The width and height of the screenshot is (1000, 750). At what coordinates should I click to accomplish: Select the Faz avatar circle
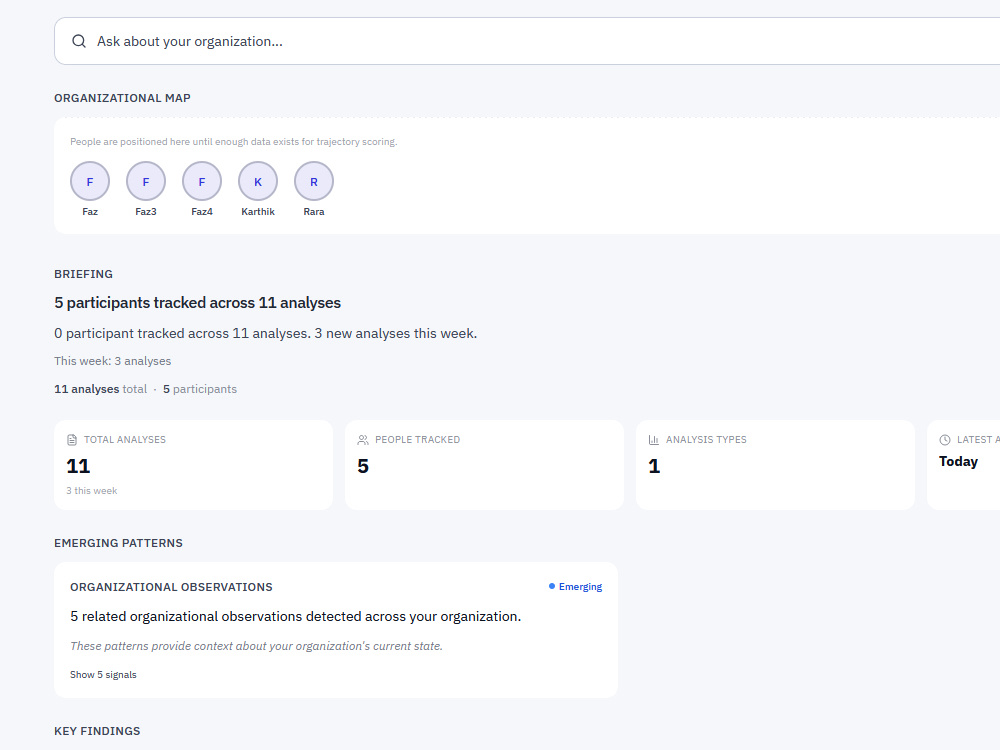[90, 181]
